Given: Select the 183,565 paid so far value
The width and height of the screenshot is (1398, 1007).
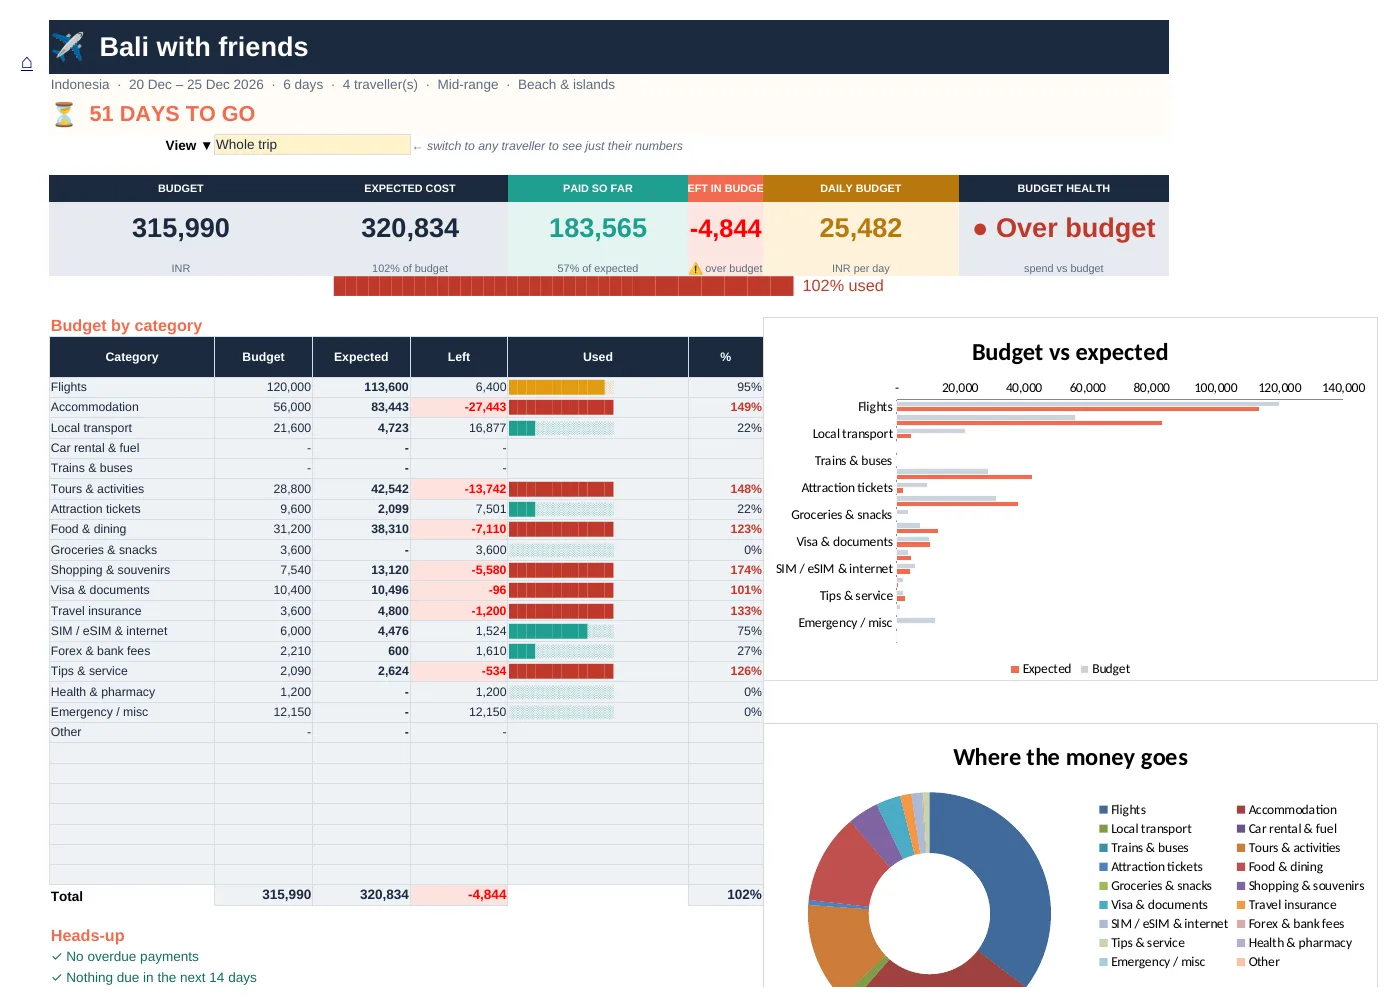Looking at the screenshot, I should (x=598, y=229).
